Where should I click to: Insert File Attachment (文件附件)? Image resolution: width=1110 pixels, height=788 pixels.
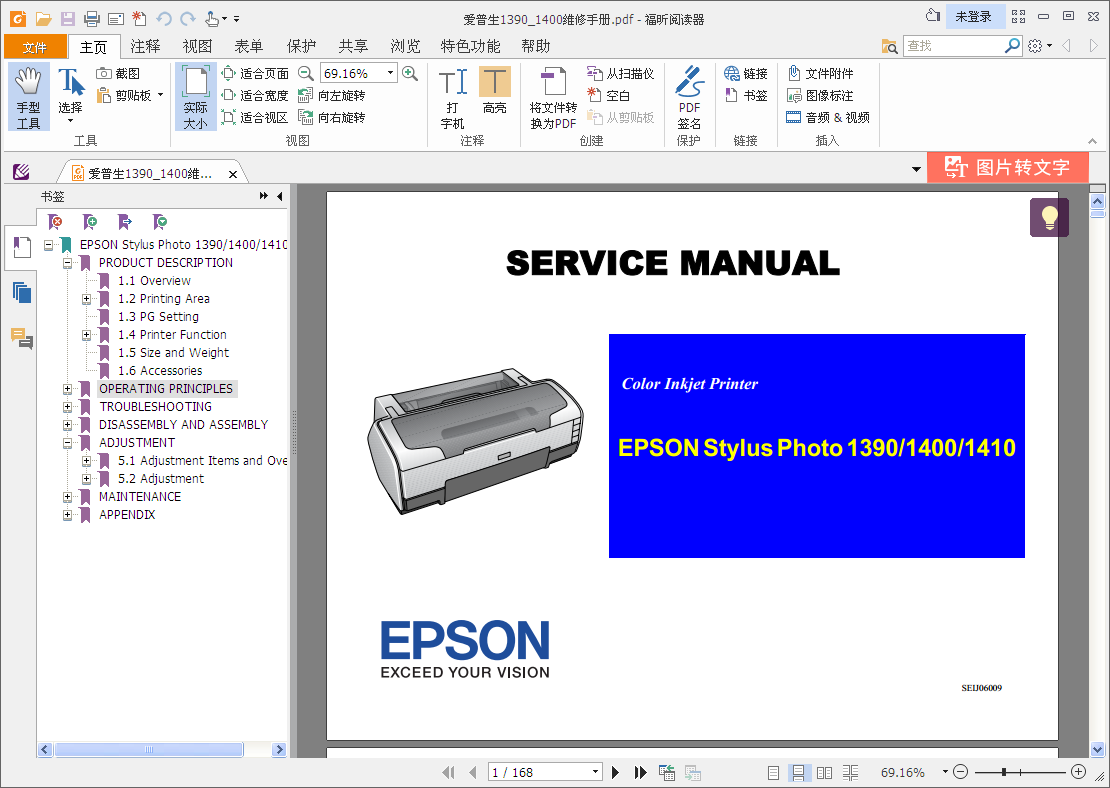820,73
